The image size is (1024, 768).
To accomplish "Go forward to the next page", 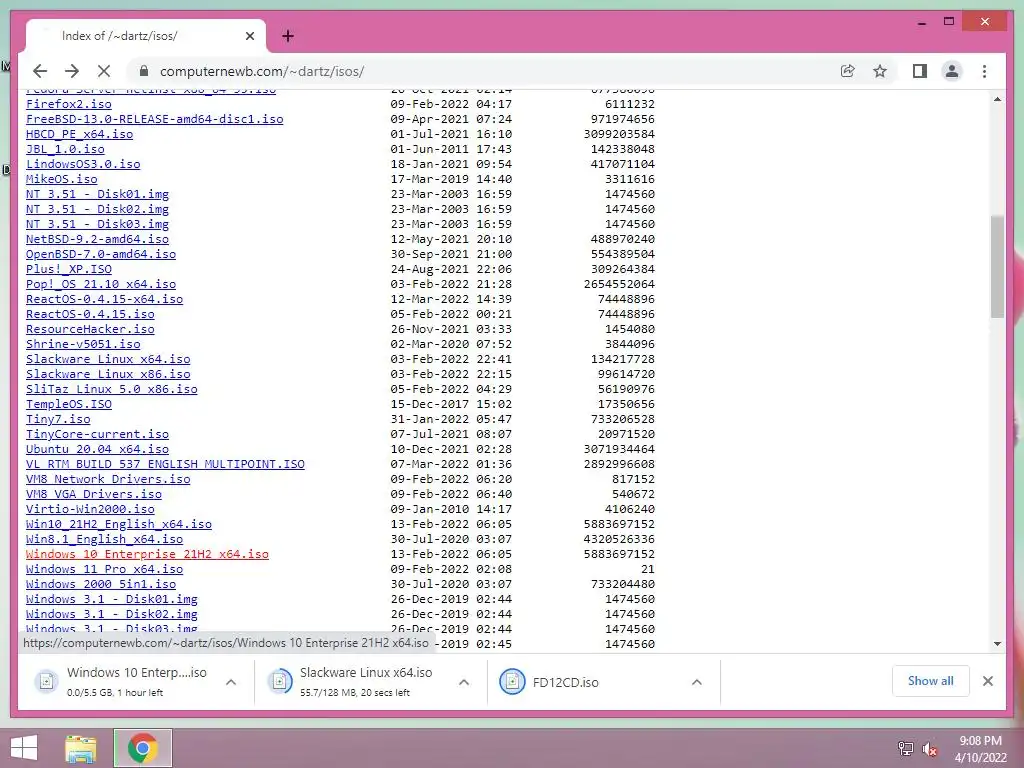I will tap(72, 71).
